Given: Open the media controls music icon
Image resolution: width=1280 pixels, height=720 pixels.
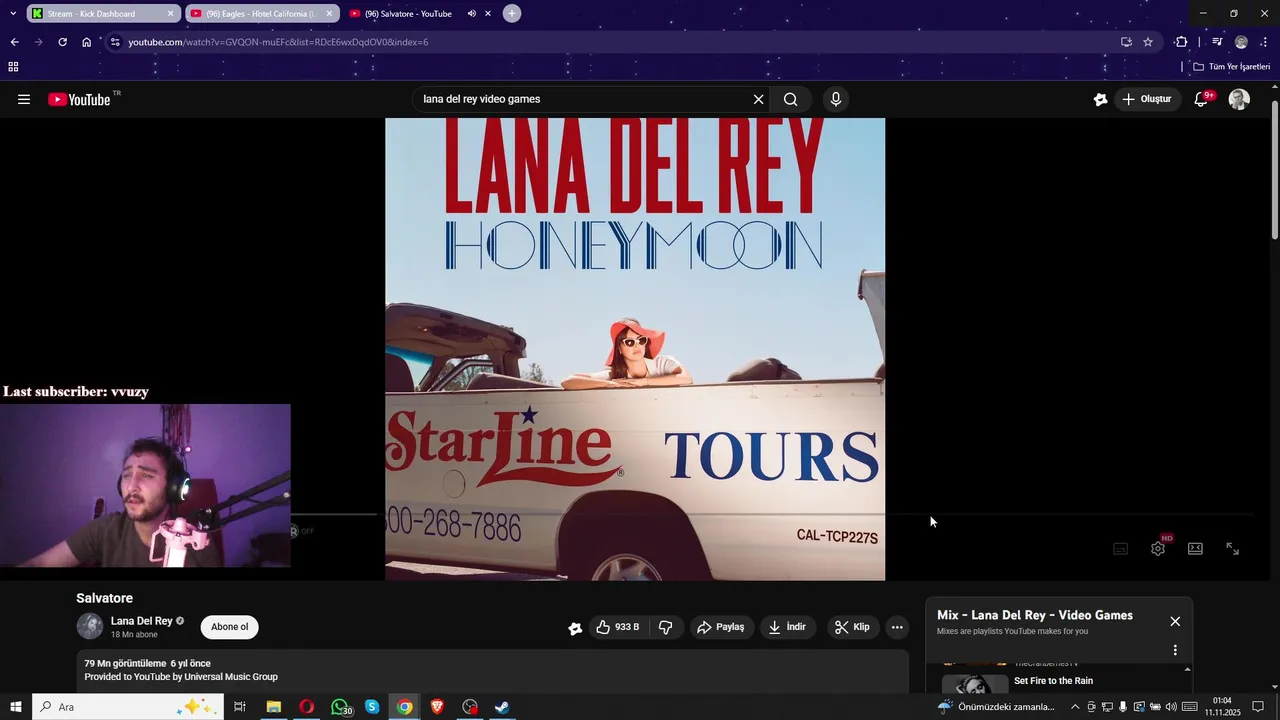Looking at the screenshot, I should tap(1217, 42).
